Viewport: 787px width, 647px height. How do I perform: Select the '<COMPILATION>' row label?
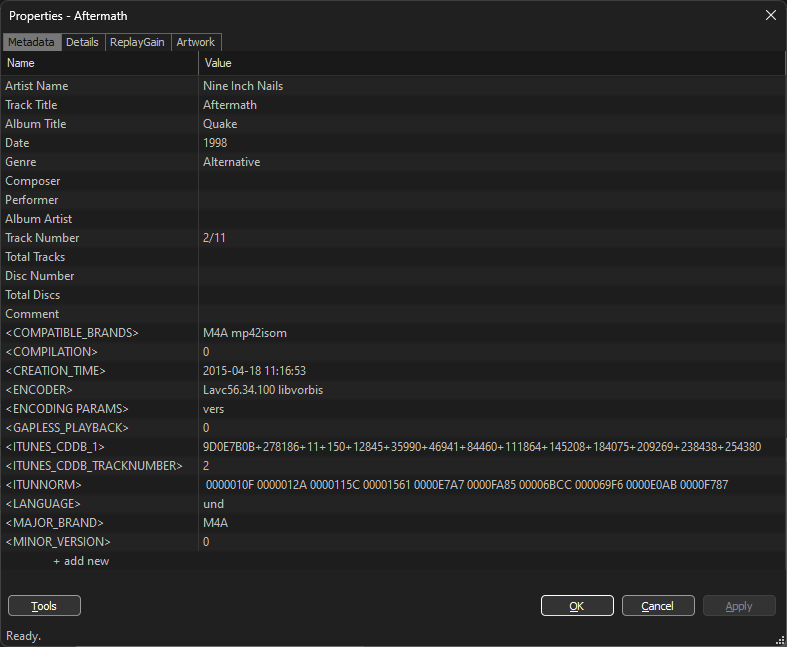pos(51,352)
